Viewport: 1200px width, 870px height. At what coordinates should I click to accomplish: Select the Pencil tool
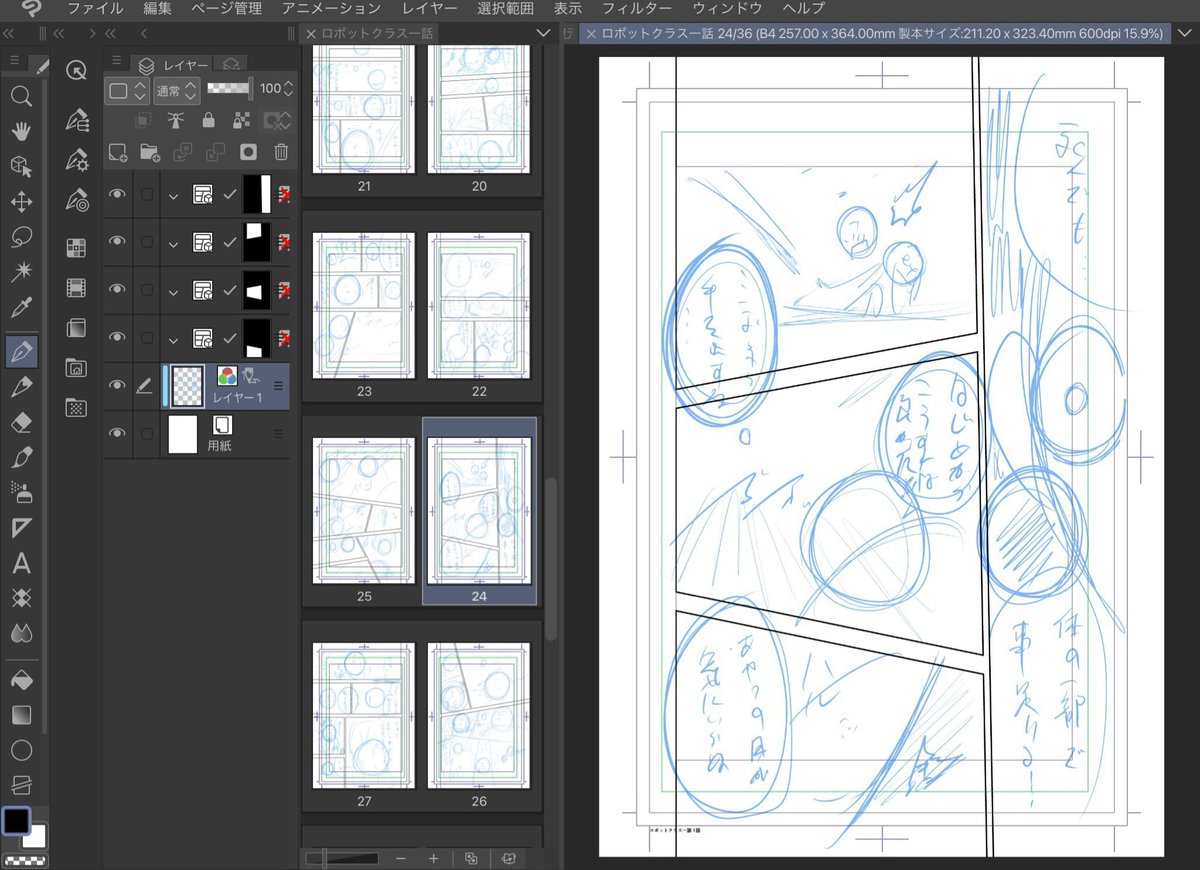20,387
